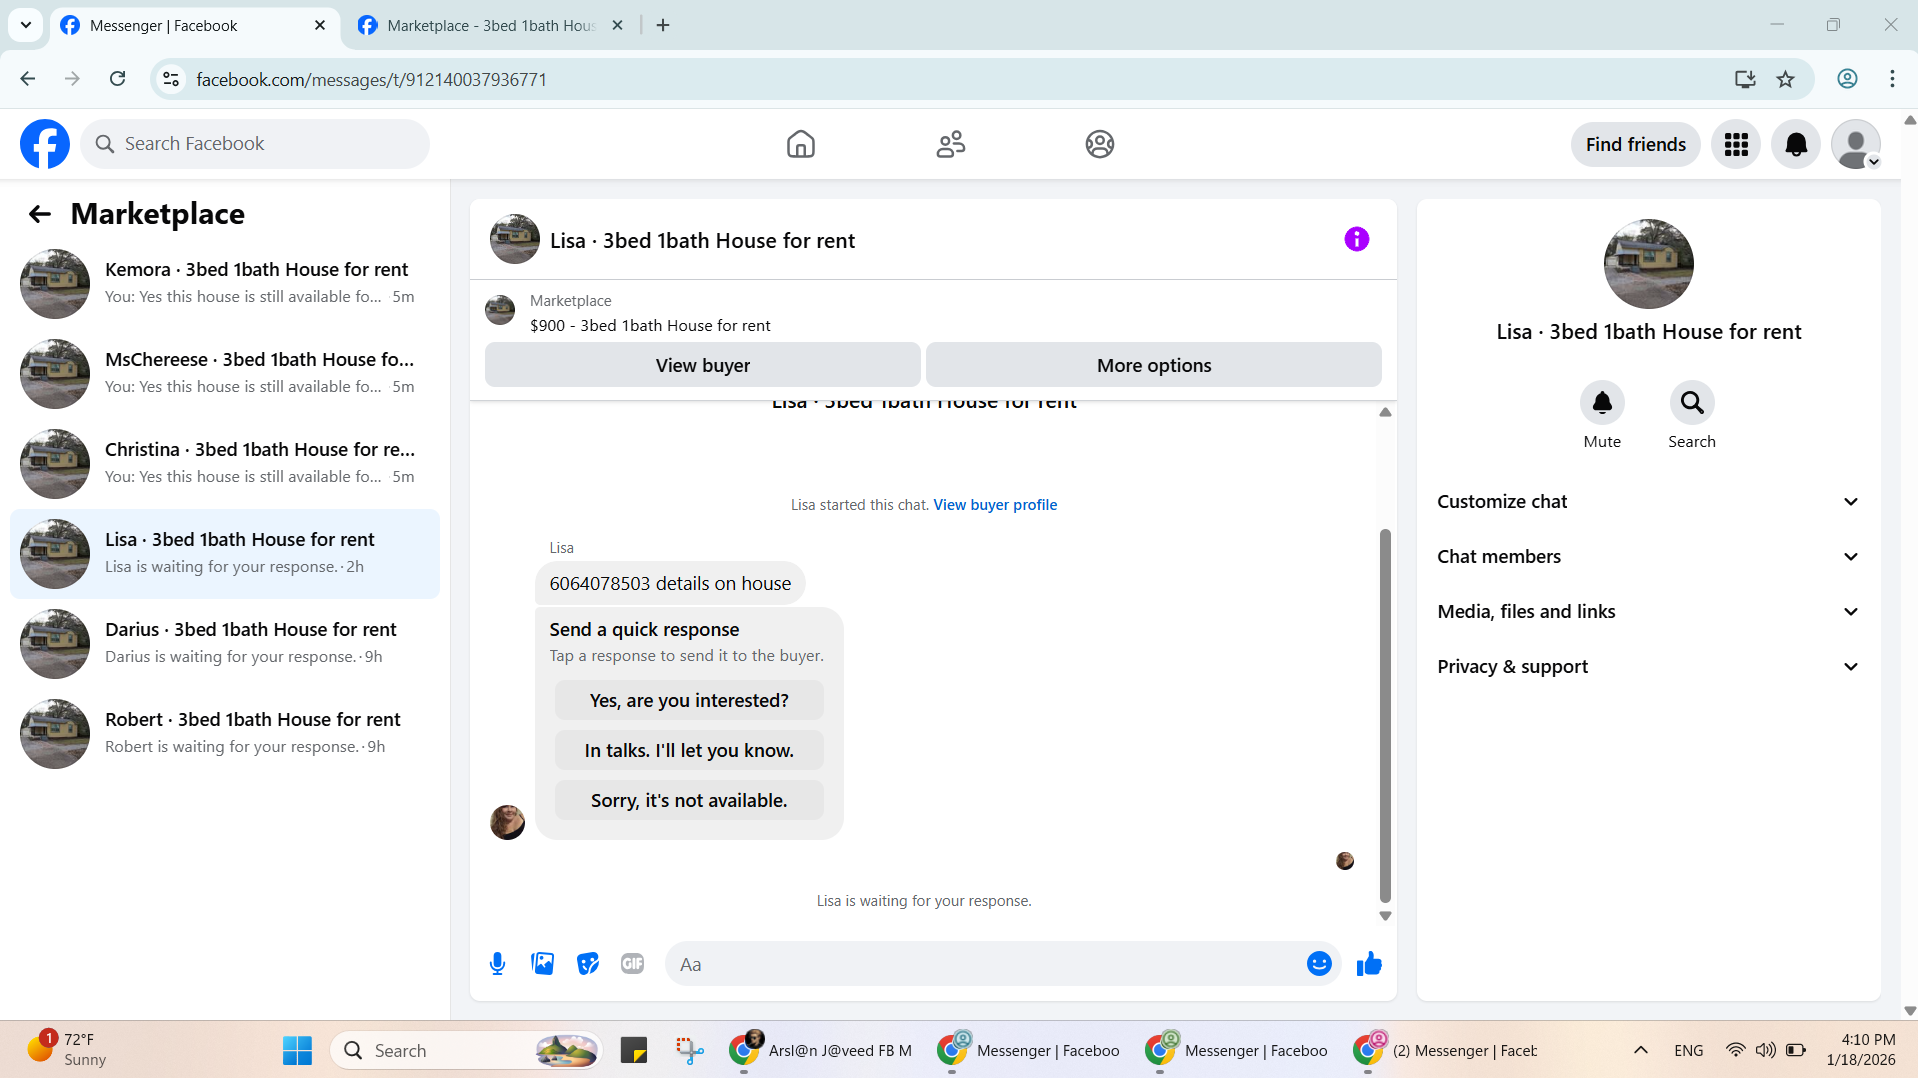Send quick reply 'Sorry, it's not available.'
Image resolution: width=1918 pixels, height=1078 pixels.
pos(689,800)
